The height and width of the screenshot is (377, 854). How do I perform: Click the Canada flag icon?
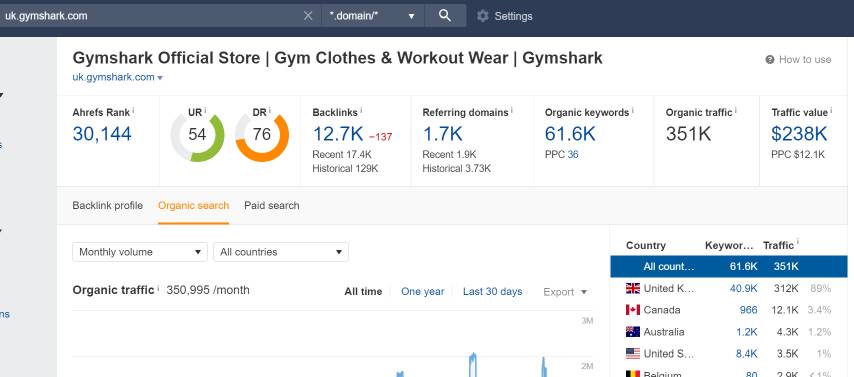(633, 310)
